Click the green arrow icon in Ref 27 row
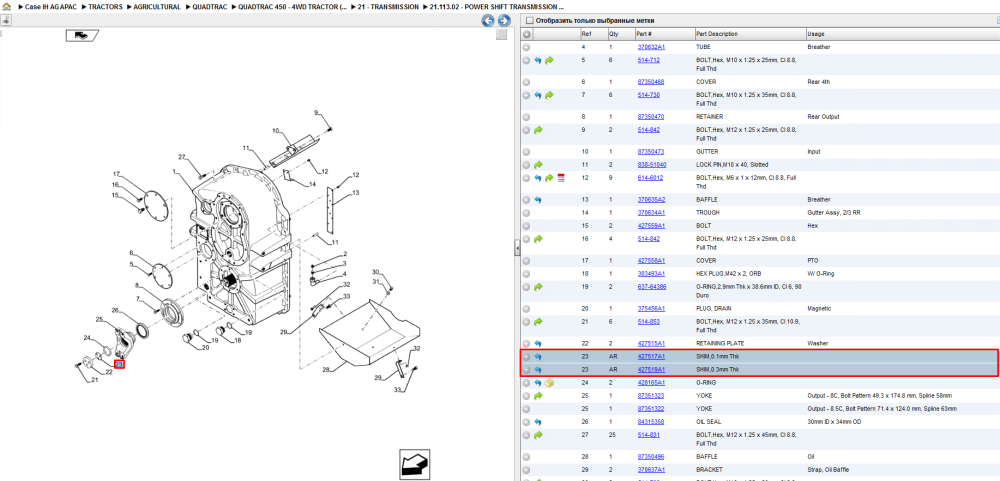The height and width of the screenshot is (481, 1000). point(538,435)
